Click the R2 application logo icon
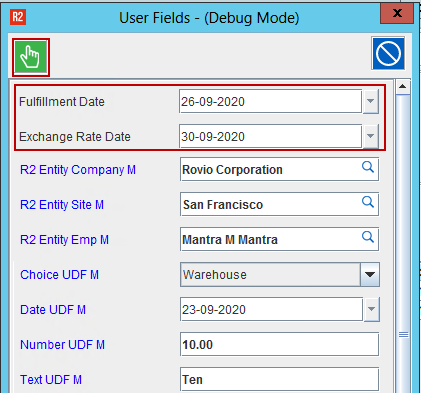421x393 pixels. [18, 17]
